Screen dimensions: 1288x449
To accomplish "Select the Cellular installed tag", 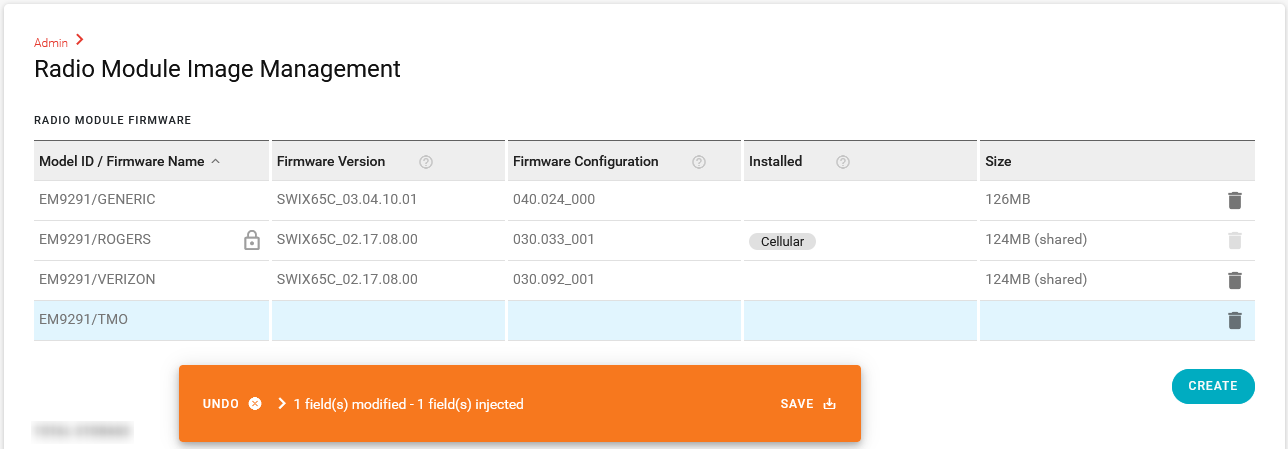I will click(782, 241).
